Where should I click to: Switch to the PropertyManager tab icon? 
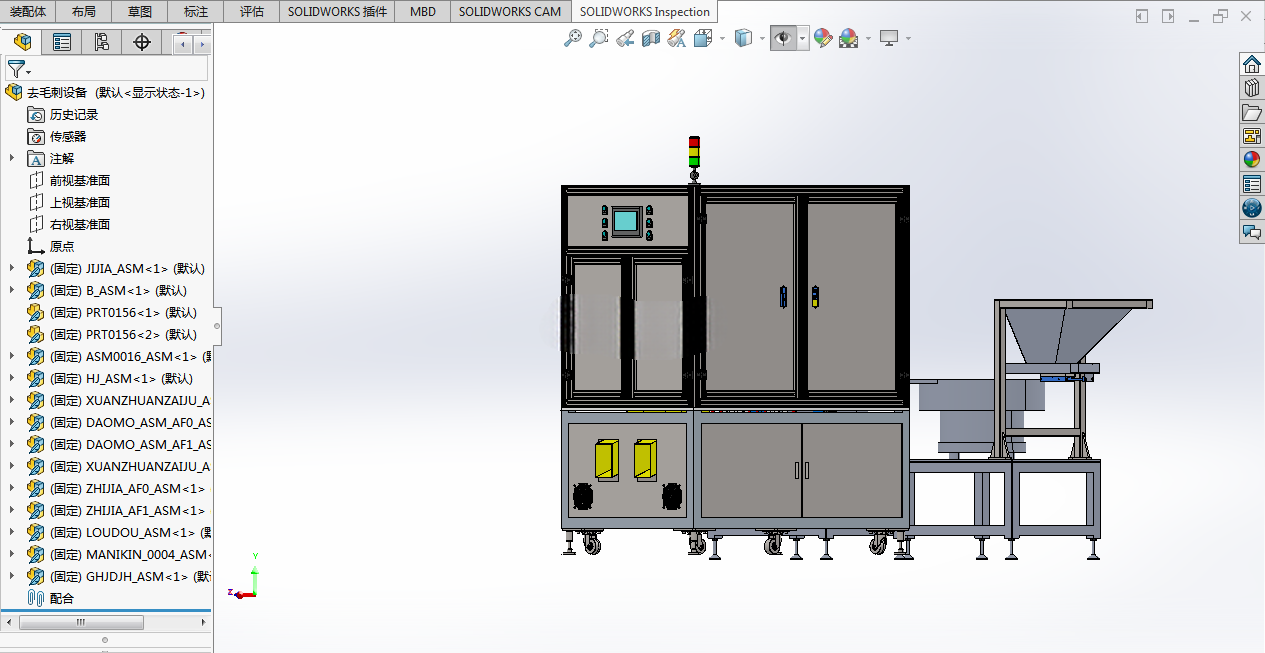62,42
